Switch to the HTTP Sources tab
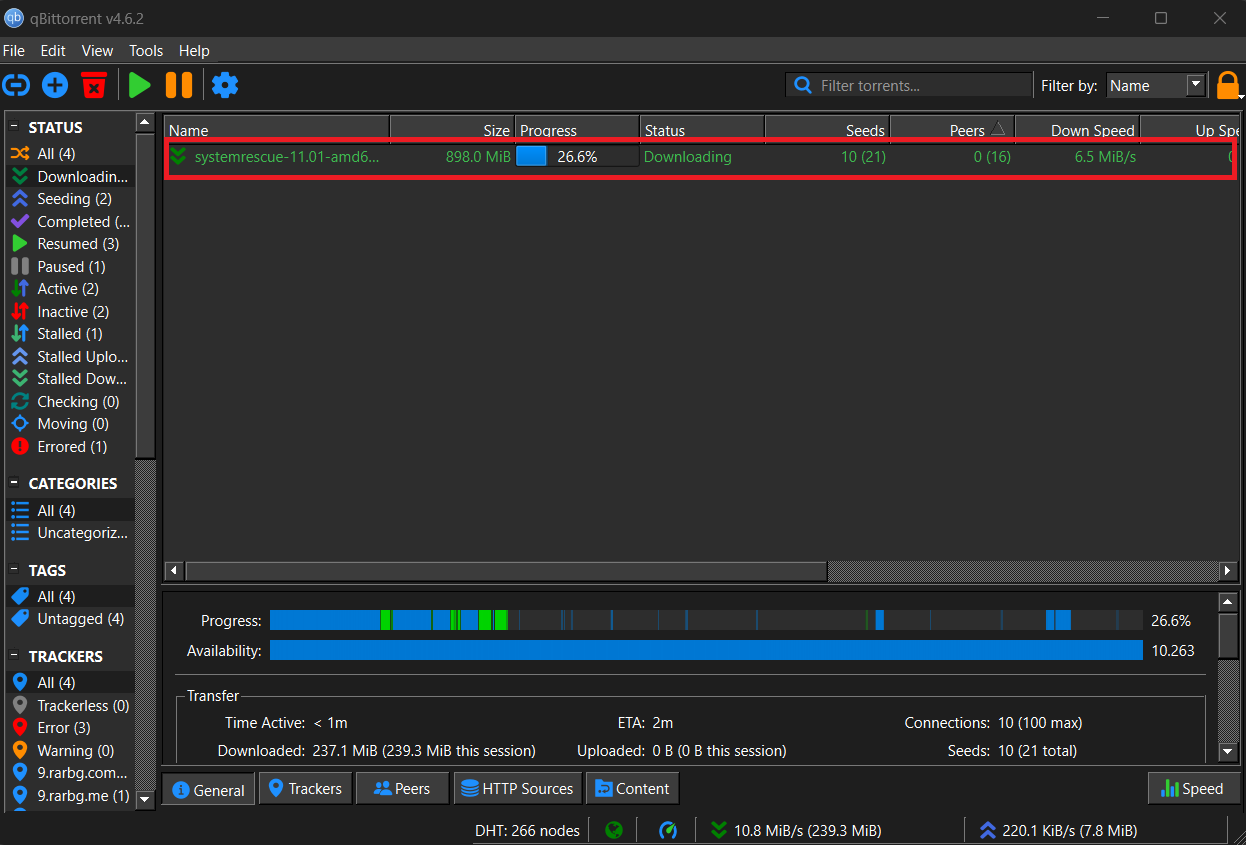Screen dimensions: 1246x845 517,788
